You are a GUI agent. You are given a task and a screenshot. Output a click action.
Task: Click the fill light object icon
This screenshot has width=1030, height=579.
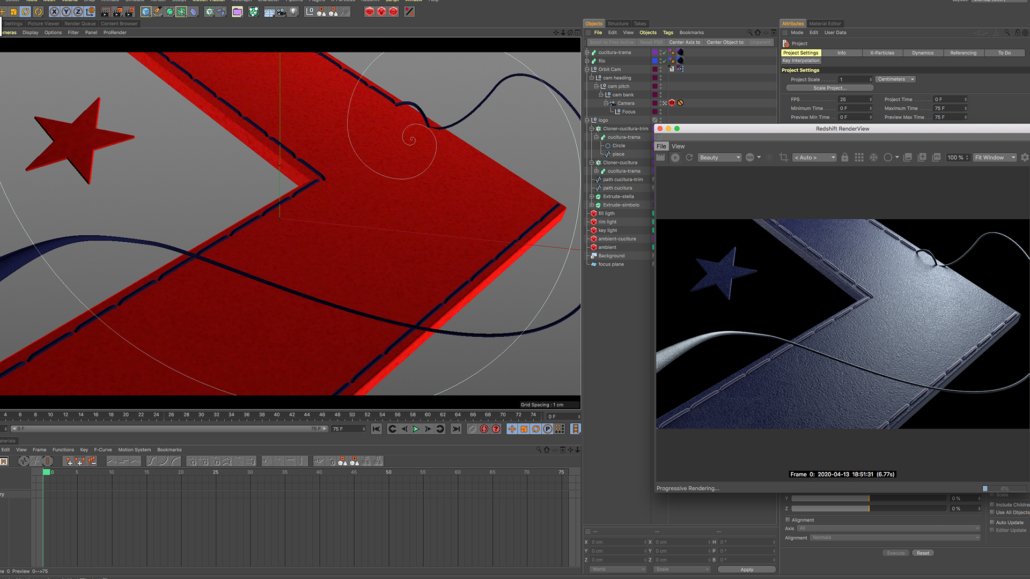tap(594, 214)
